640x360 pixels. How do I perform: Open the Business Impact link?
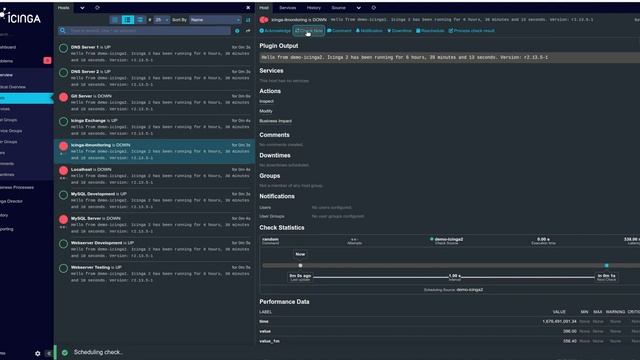coord(276,121)
